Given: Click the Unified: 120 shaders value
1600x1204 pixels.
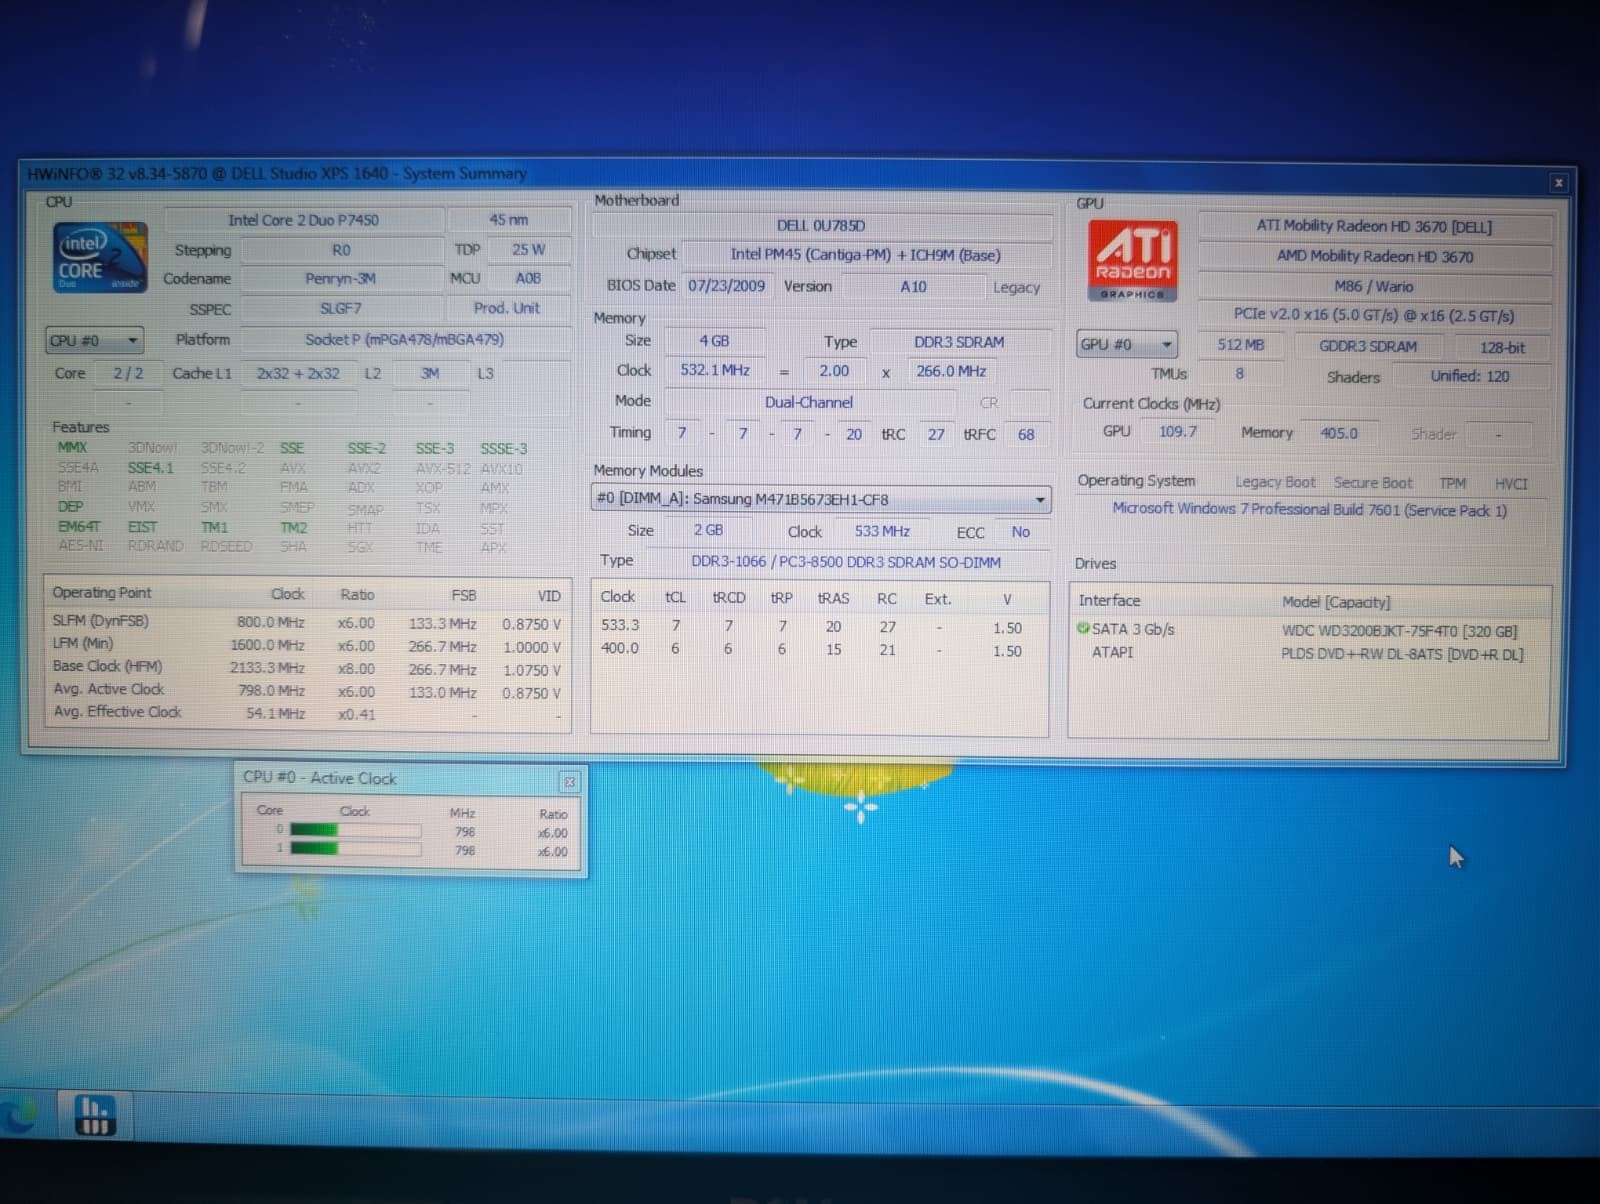Looking at the screenshot, I should [x=1469, y=376].
